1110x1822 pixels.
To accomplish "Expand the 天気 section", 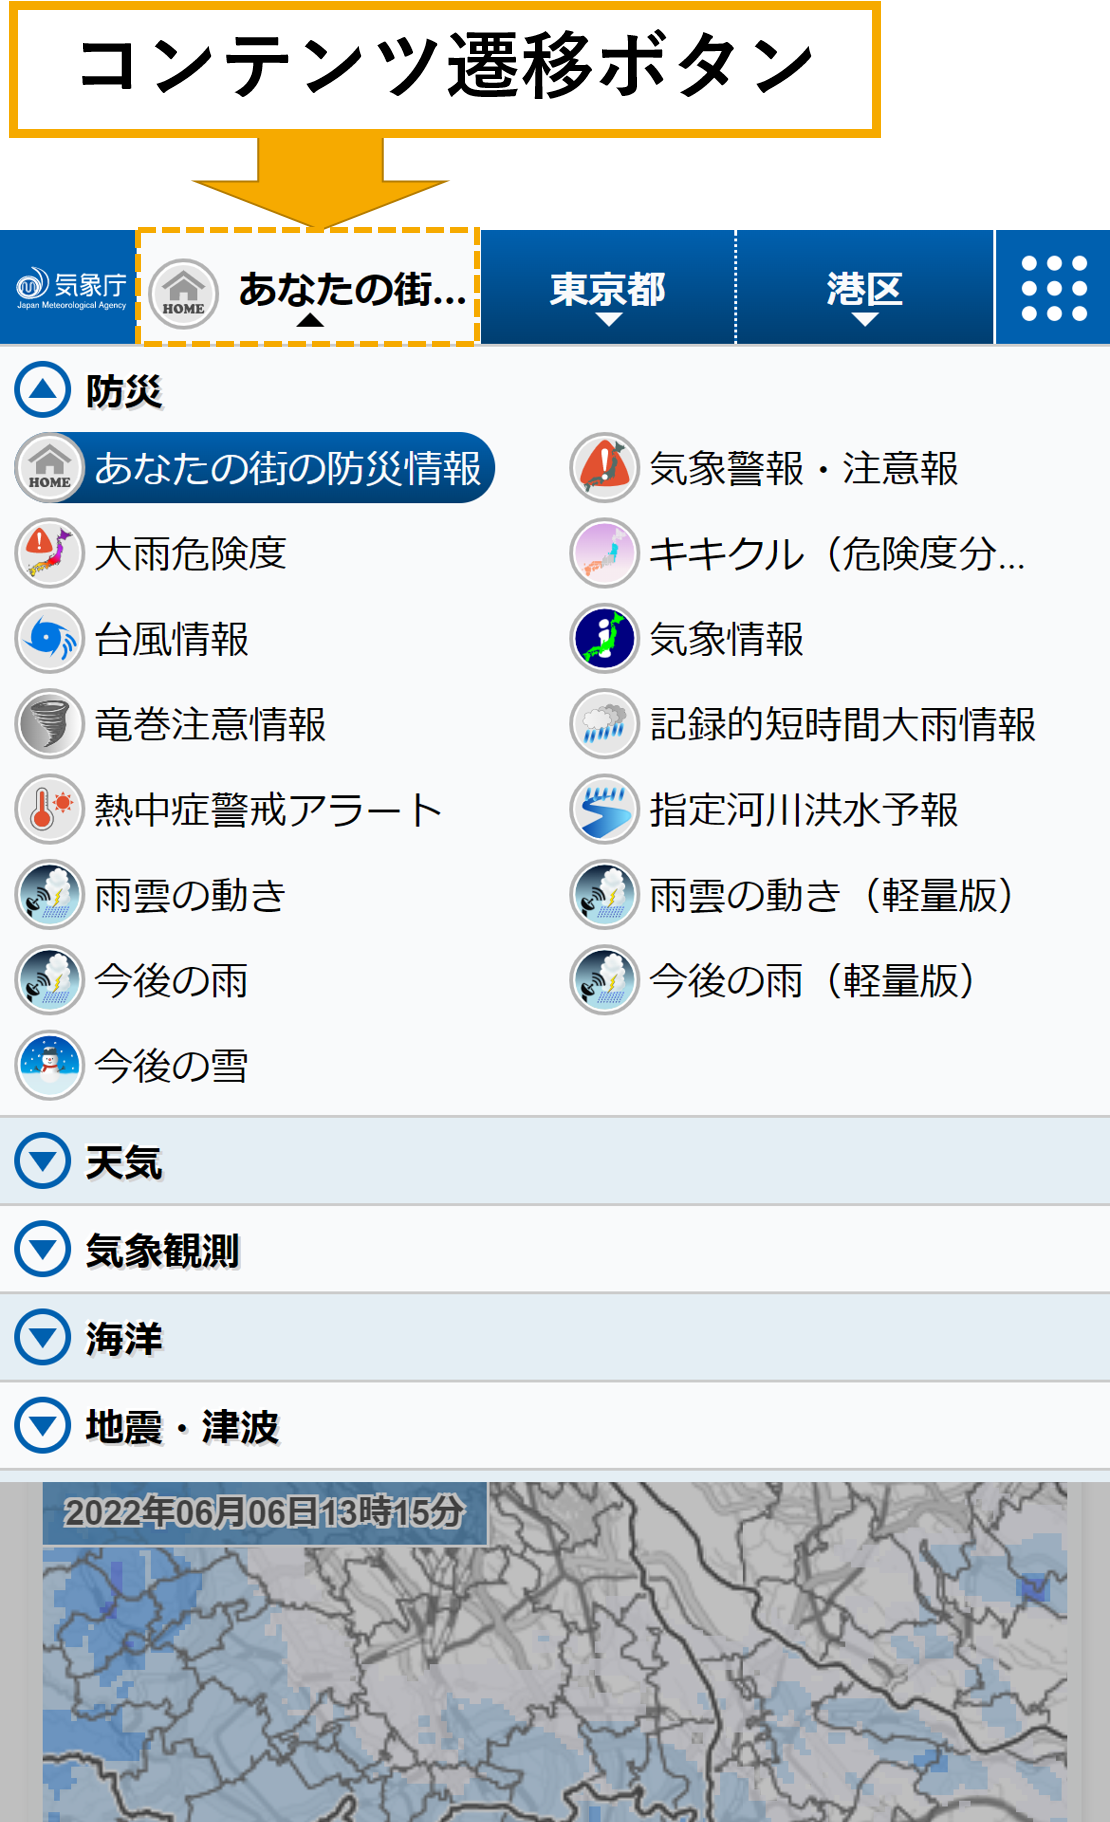I will tap(43, 1161).
